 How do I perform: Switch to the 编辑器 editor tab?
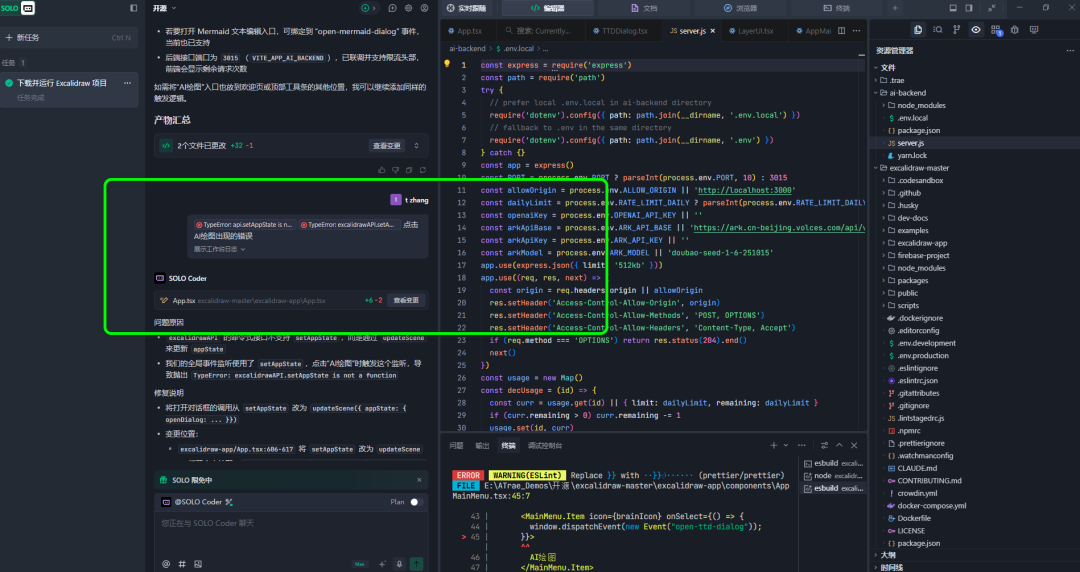pyautogui.click(x=548, y=8)
